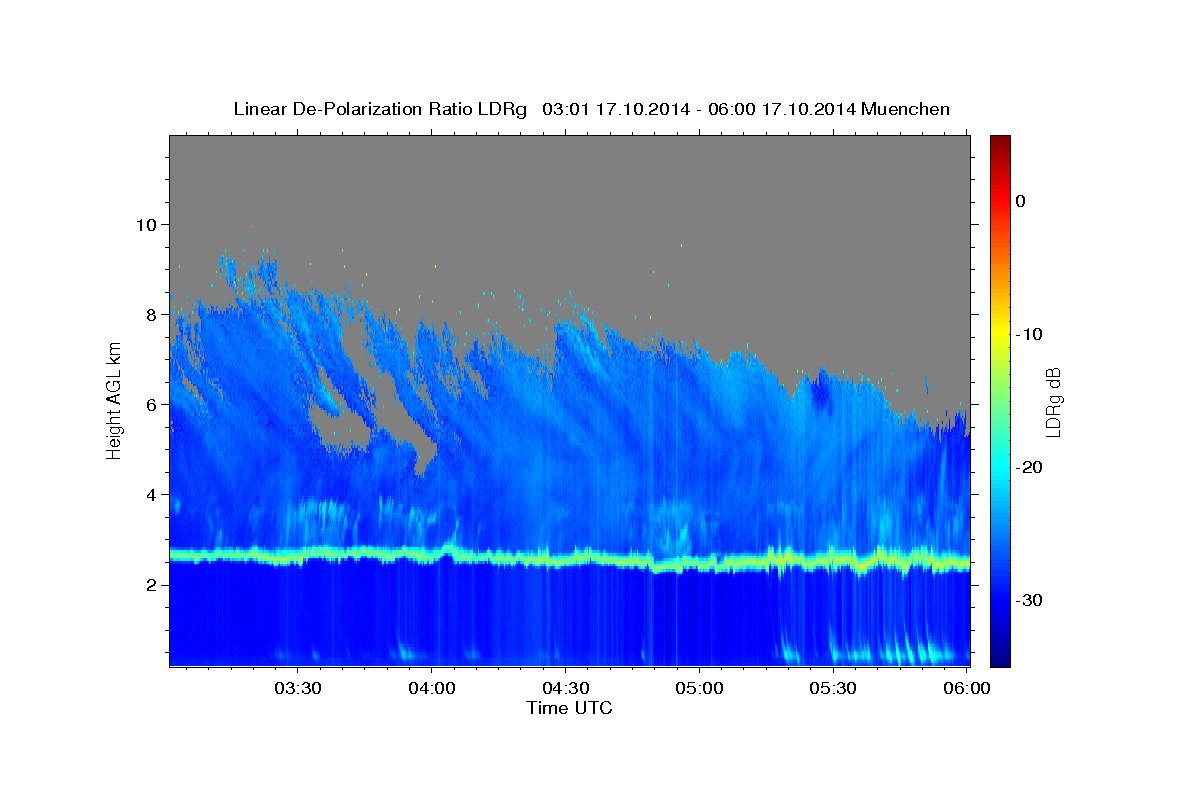Click the 06:00 time tick label

(967, 688)
